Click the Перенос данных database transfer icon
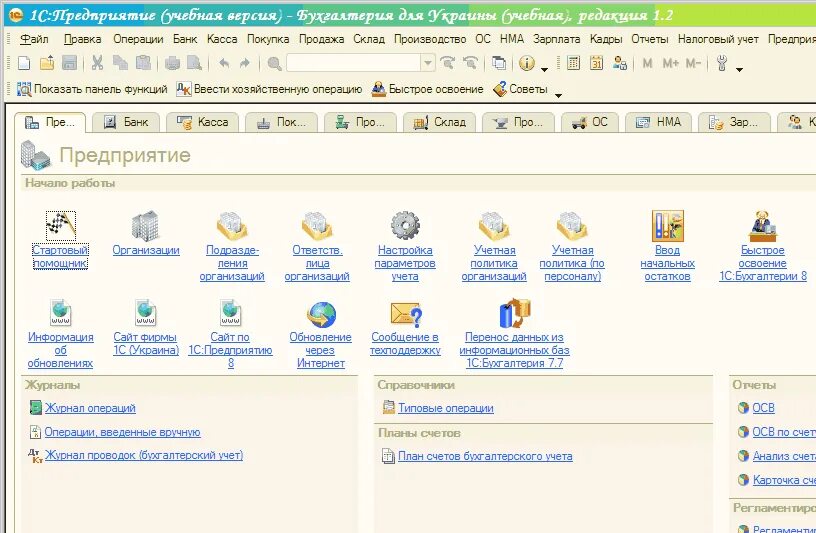 [x=515, y=313]
